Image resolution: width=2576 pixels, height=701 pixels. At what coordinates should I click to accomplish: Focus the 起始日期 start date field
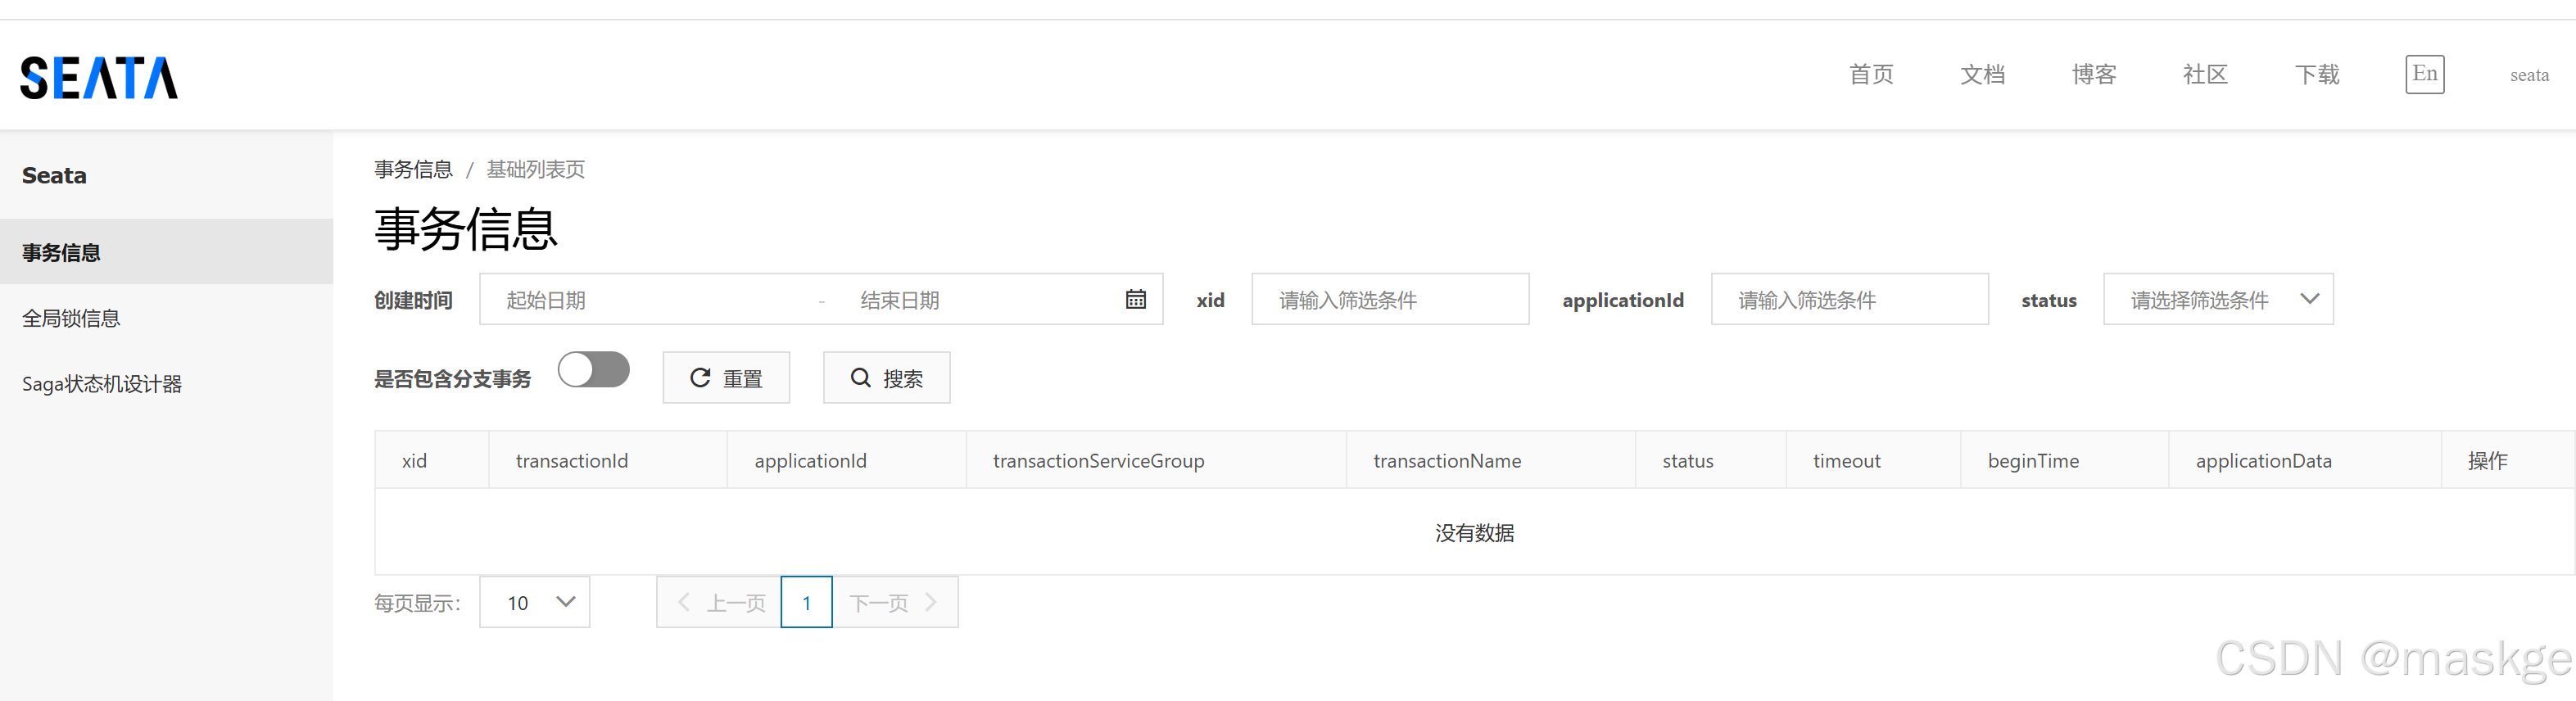point(650,299)
